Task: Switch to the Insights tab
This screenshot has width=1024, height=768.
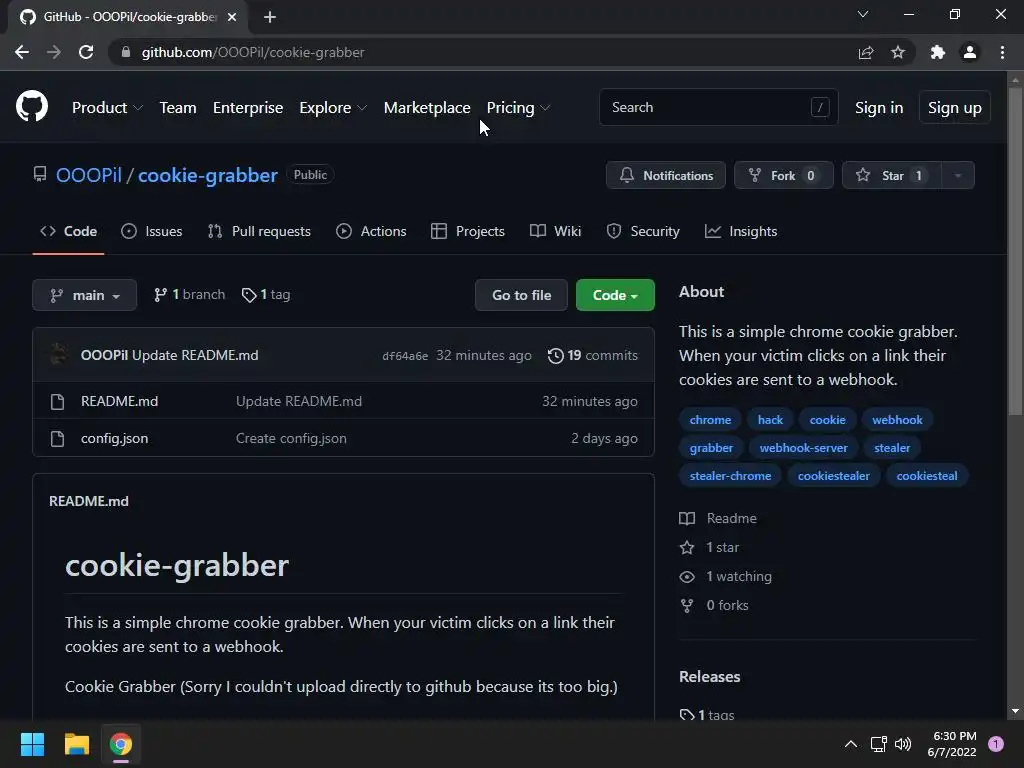Action: pyautogui.click(x=741, y=231)
